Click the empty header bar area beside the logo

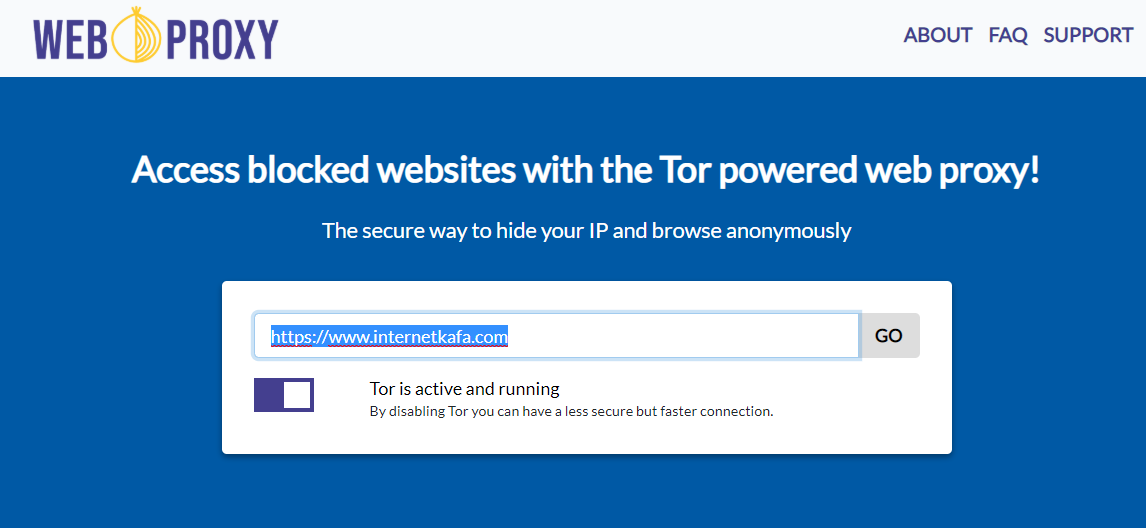coord(585,37)
